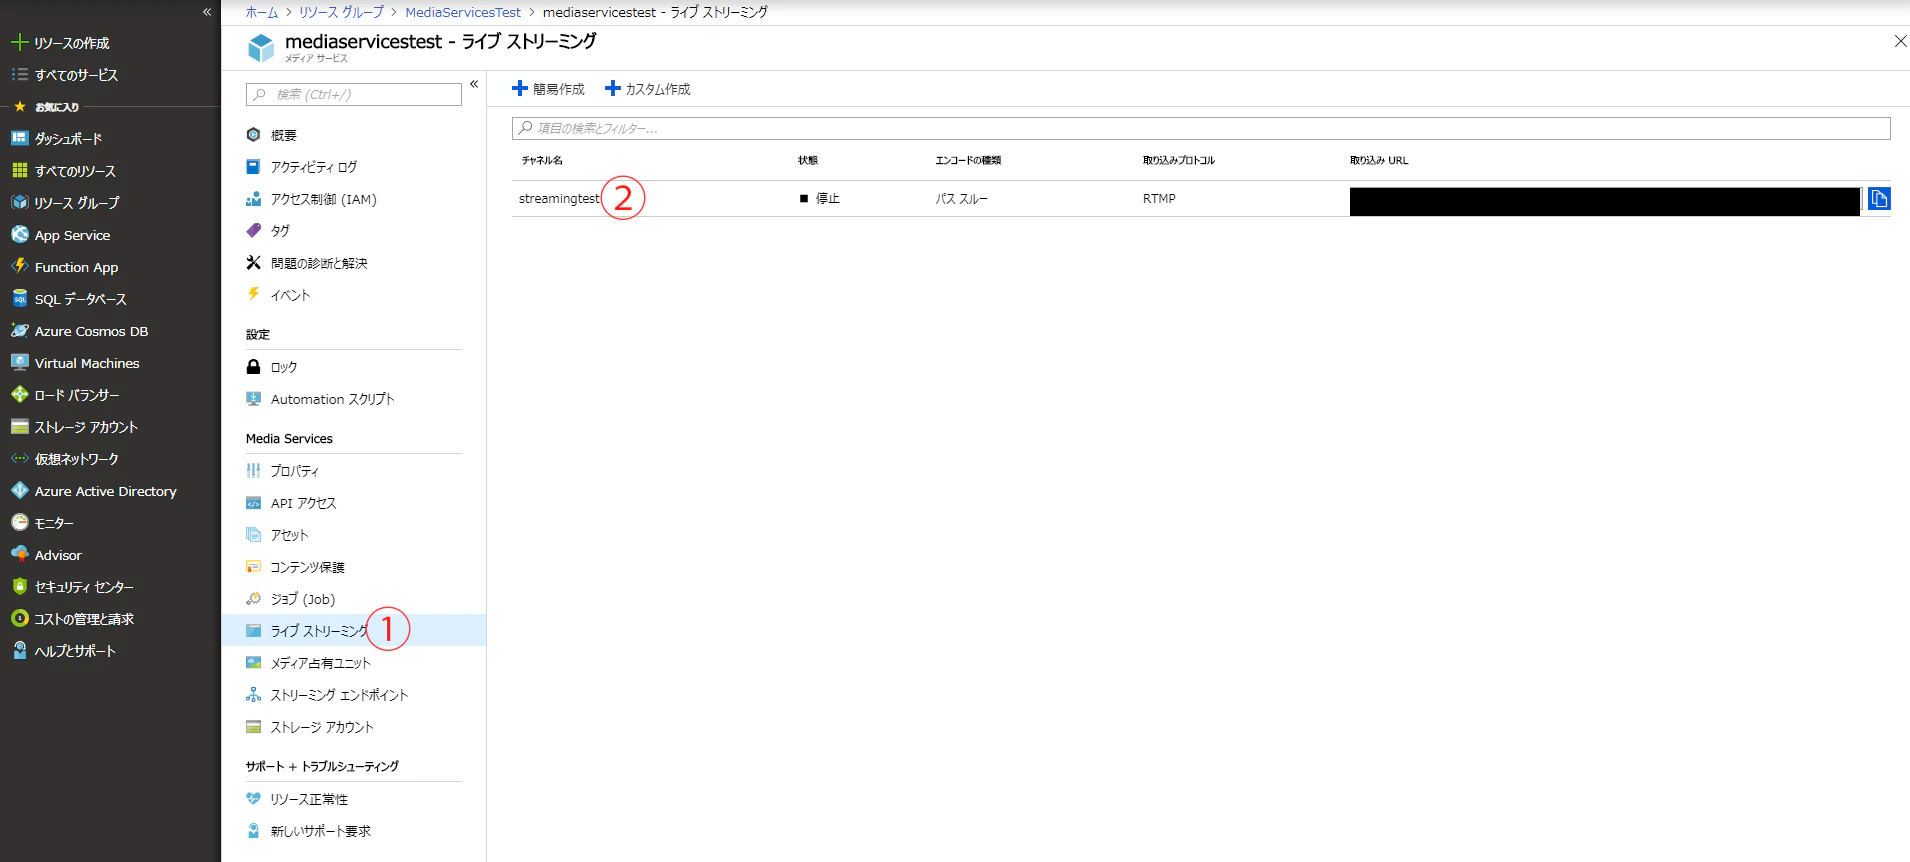Open セキュリティ センター shield icon
The height and width of the screenshot is (862, 1910).
point(19,586)
